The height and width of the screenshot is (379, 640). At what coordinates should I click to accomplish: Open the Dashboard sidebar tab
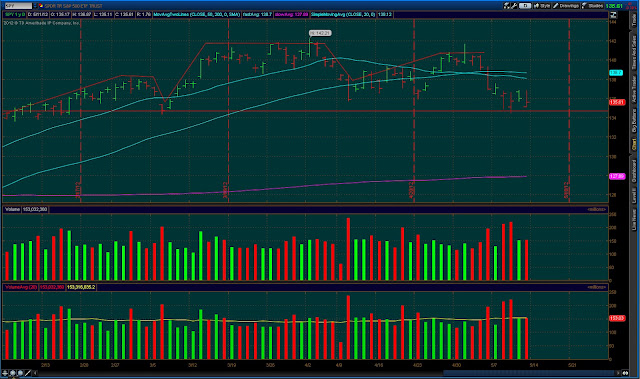pos(634,171)
